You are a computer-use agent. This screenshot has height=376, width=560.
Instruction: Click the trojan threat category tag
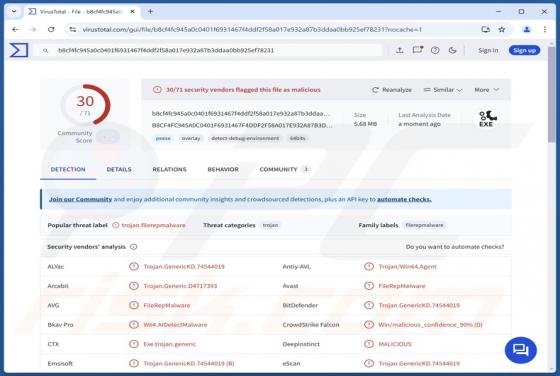(270, 225)
